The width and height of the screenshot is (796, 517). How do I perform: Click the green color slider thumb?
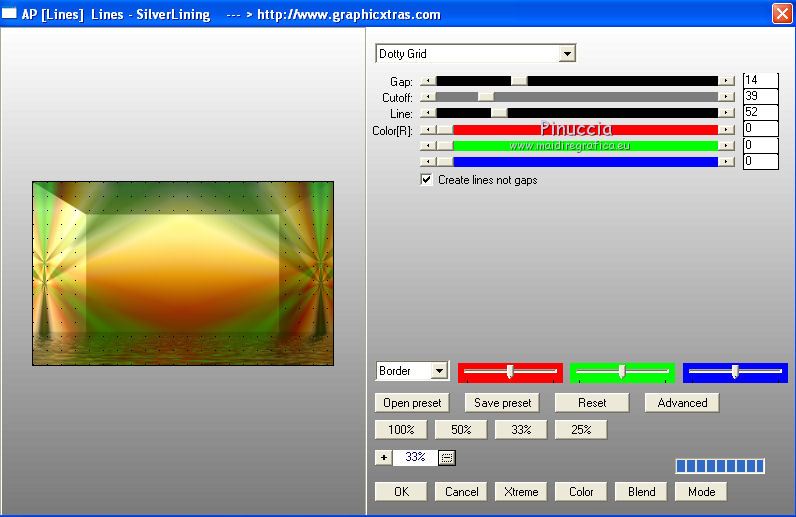[x=445, y=146]
